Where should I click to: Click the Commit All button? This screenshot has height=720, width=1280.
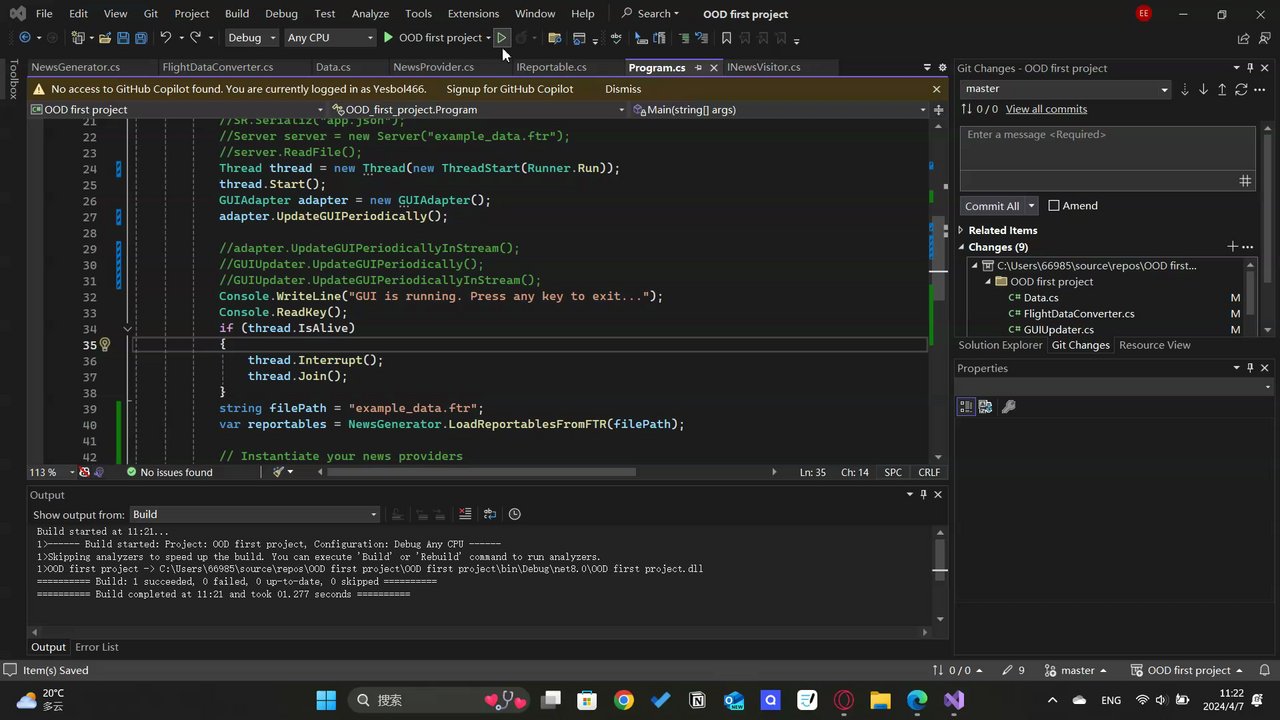tap(991, 206)
